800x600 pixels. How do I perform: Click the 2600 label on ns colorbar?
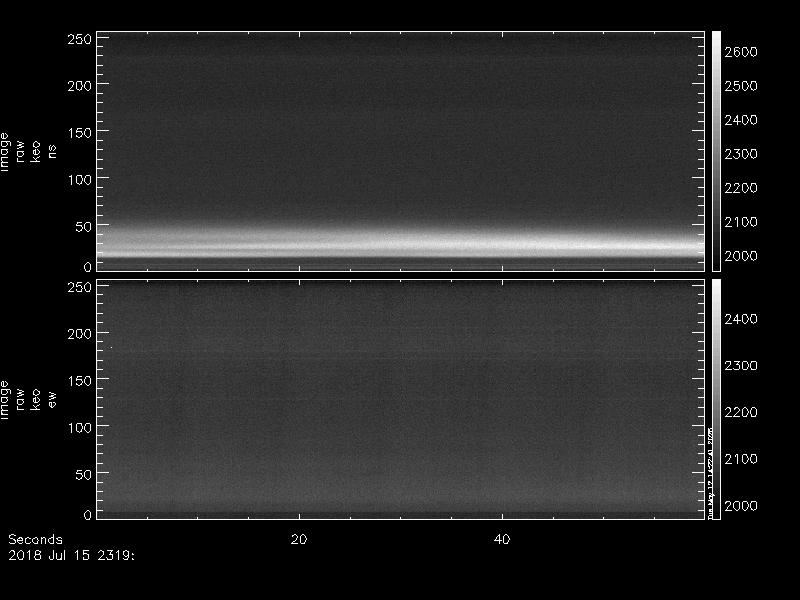click(741, 52)
